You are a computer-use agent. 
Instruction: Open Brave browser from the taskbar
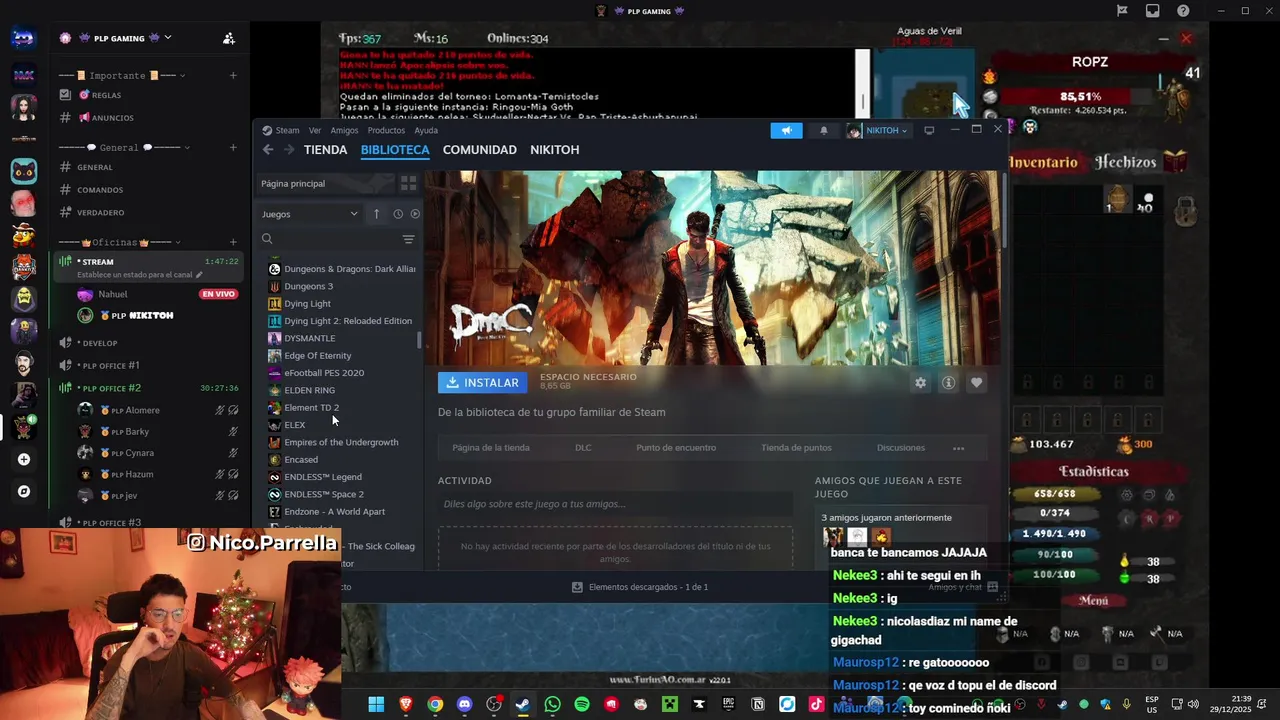point(406,705)
